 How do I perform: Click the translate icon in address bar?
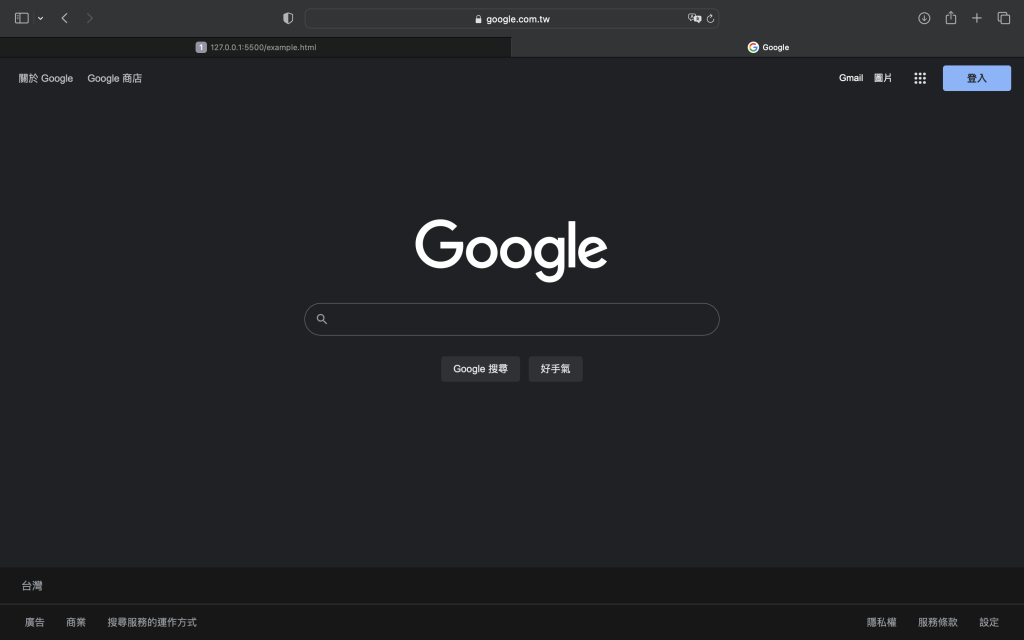click(x=694, y=18)
